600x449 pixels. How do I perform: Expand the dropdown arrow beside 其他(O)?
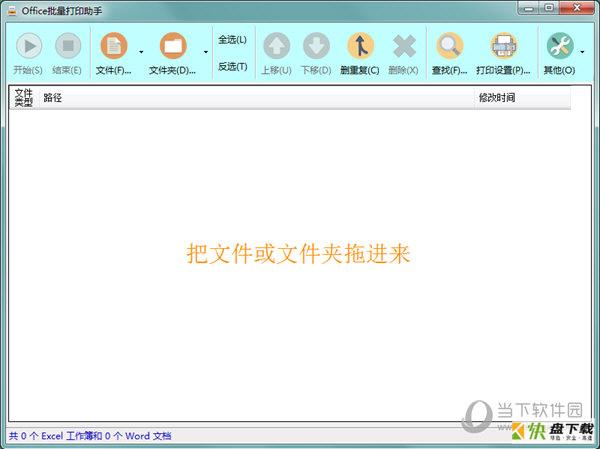pyautogui.click(x=582, y=52)
